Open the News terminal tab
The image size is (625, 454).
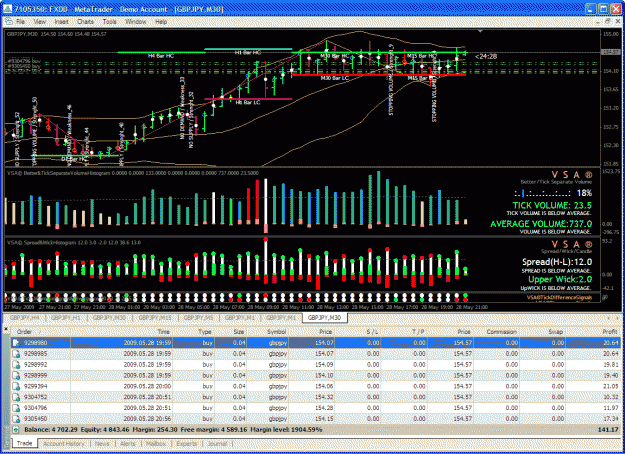pyautogui.click(x=102, y=443)
